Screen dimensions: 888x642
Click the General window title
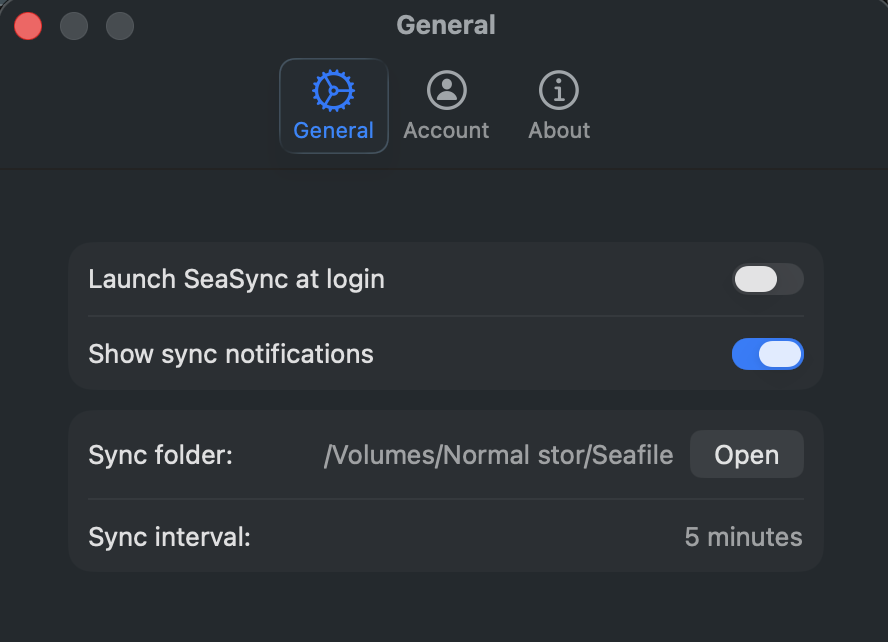coord(445,24)
